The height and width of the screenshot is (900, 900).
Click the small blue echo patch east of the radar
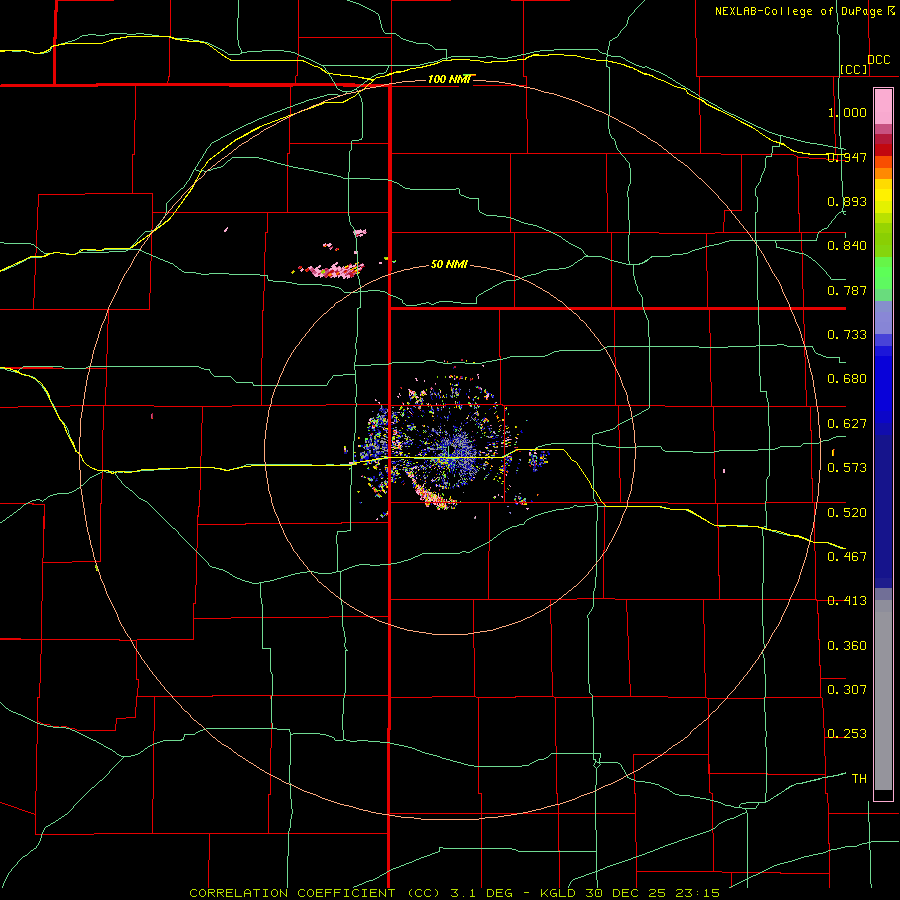[x=538, y=458]
